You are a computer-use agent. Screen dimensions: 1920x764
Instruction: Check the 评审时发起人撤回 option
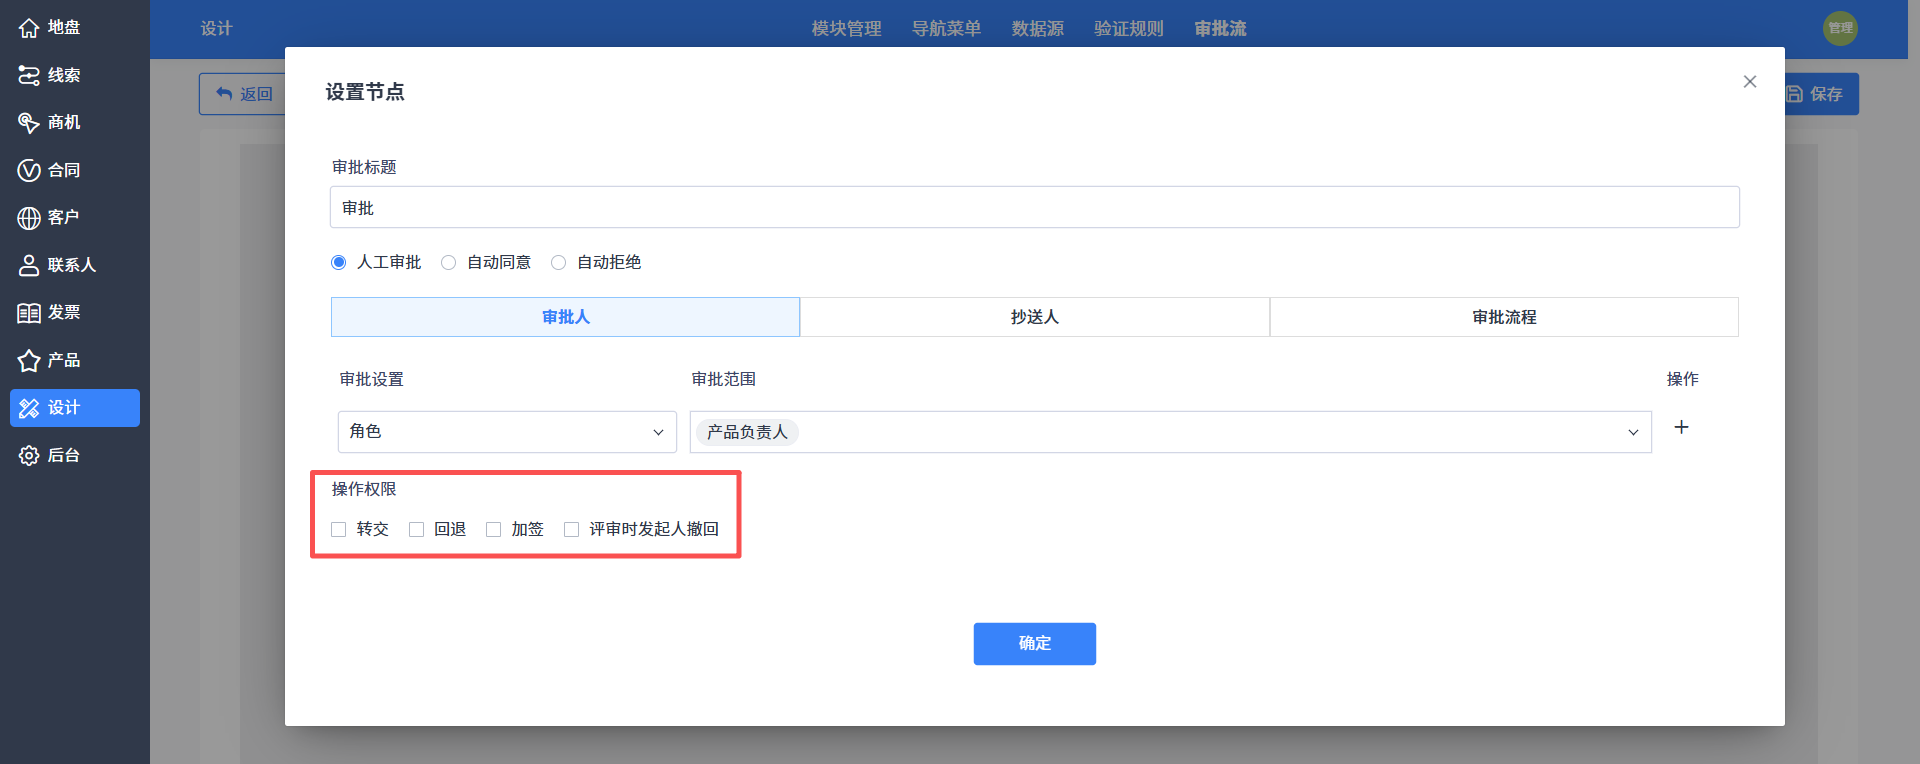point(572,529)
